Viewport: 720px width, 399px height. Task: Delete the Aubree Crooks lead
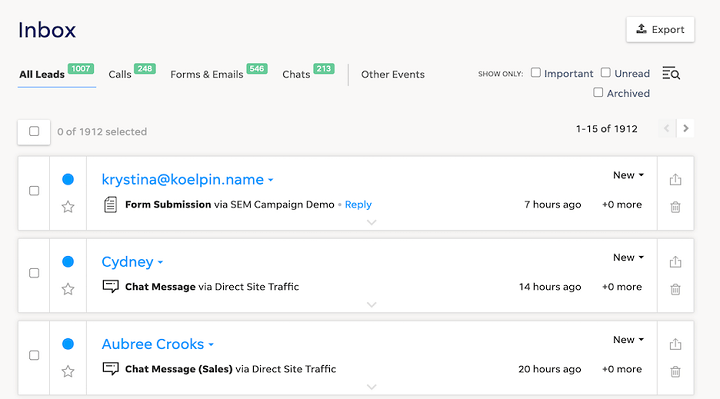pos(675,371)
